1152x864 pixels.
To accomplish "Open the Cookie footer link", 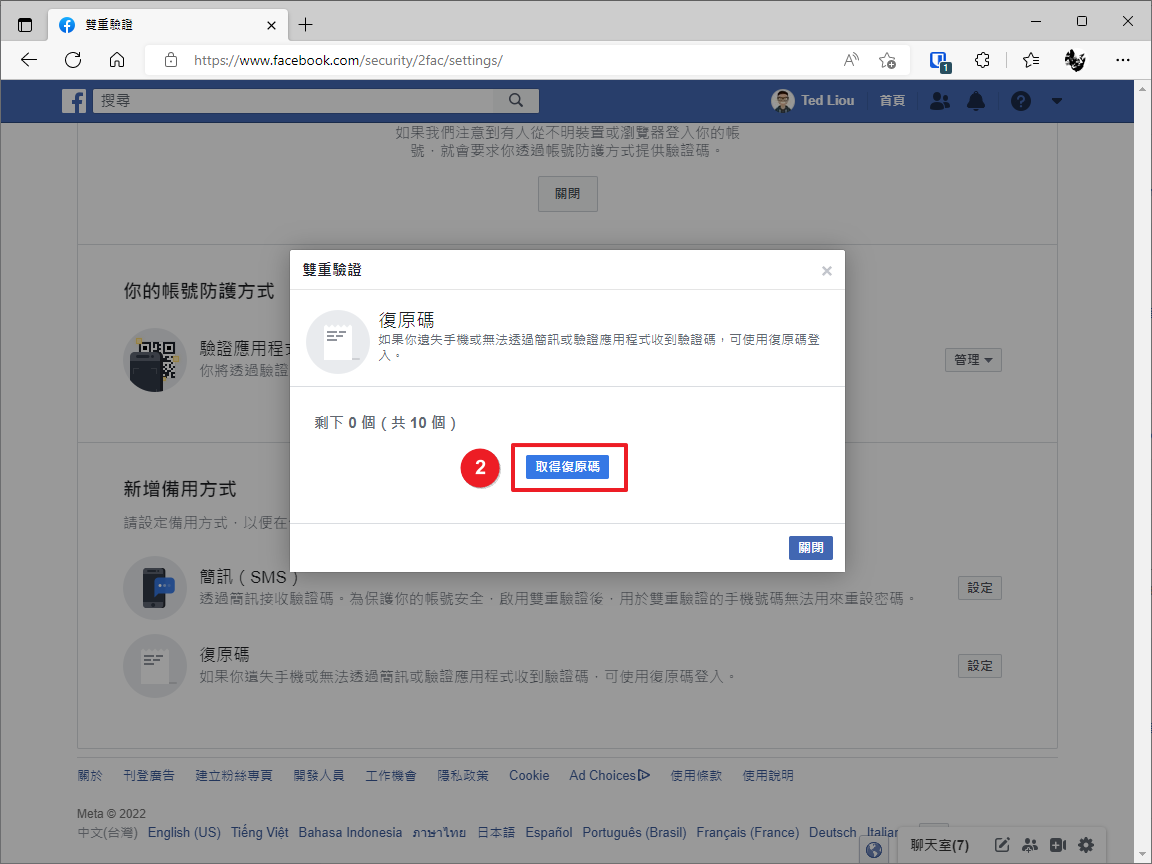I will [x=529, y=775].
